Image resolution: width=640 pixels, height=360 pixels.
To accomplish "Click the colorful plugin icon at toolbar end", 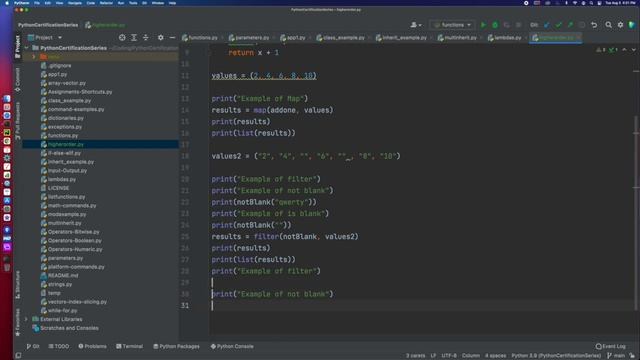I will [x=632, y=25].
